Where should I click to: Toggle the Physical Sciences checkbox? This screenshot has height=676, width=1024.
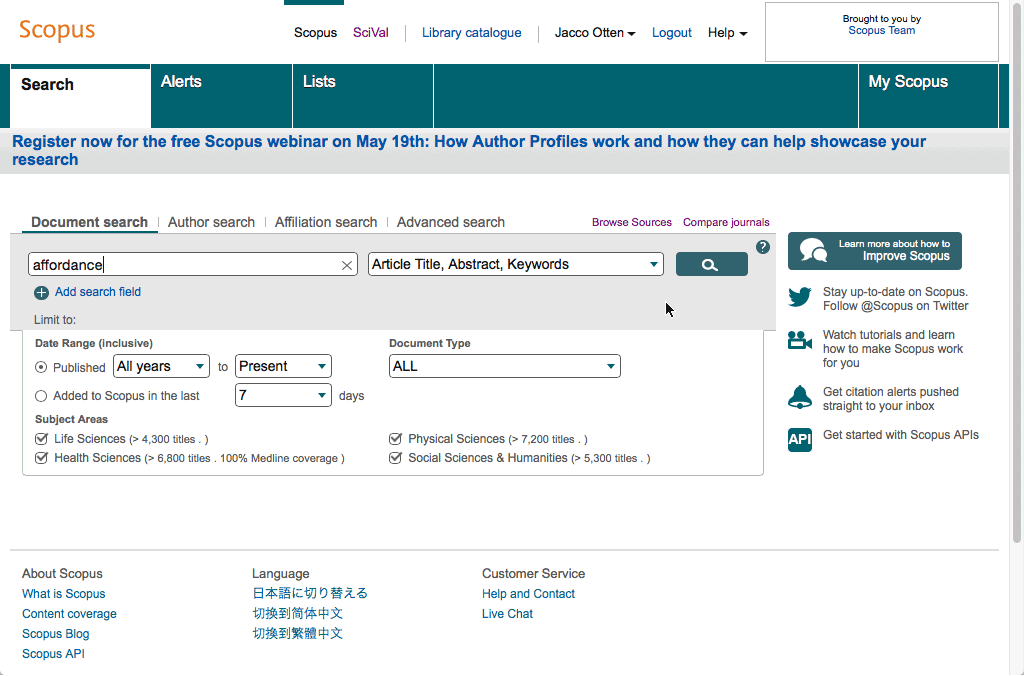[395, 439]
